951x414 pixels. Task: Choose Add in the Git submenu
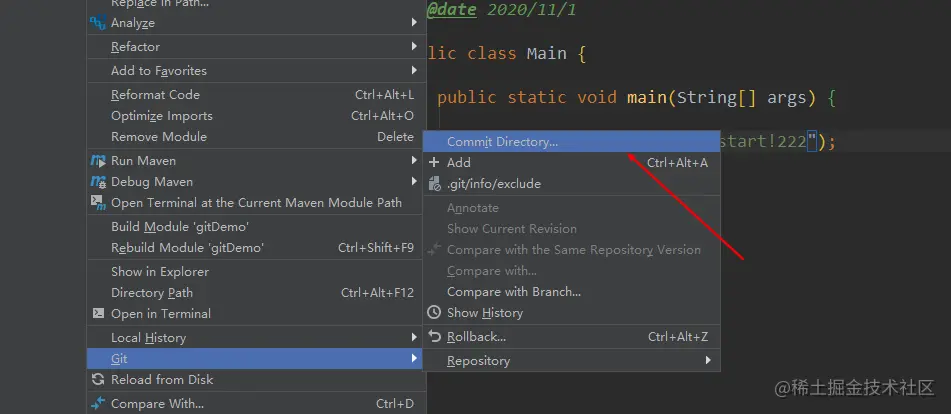[571, 162]
